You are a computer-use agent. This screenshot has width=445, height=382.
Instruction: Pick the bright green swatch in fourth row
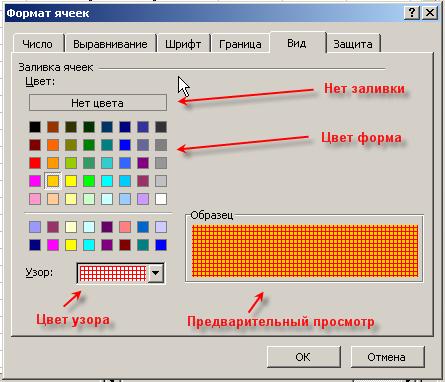pos(89,181)
